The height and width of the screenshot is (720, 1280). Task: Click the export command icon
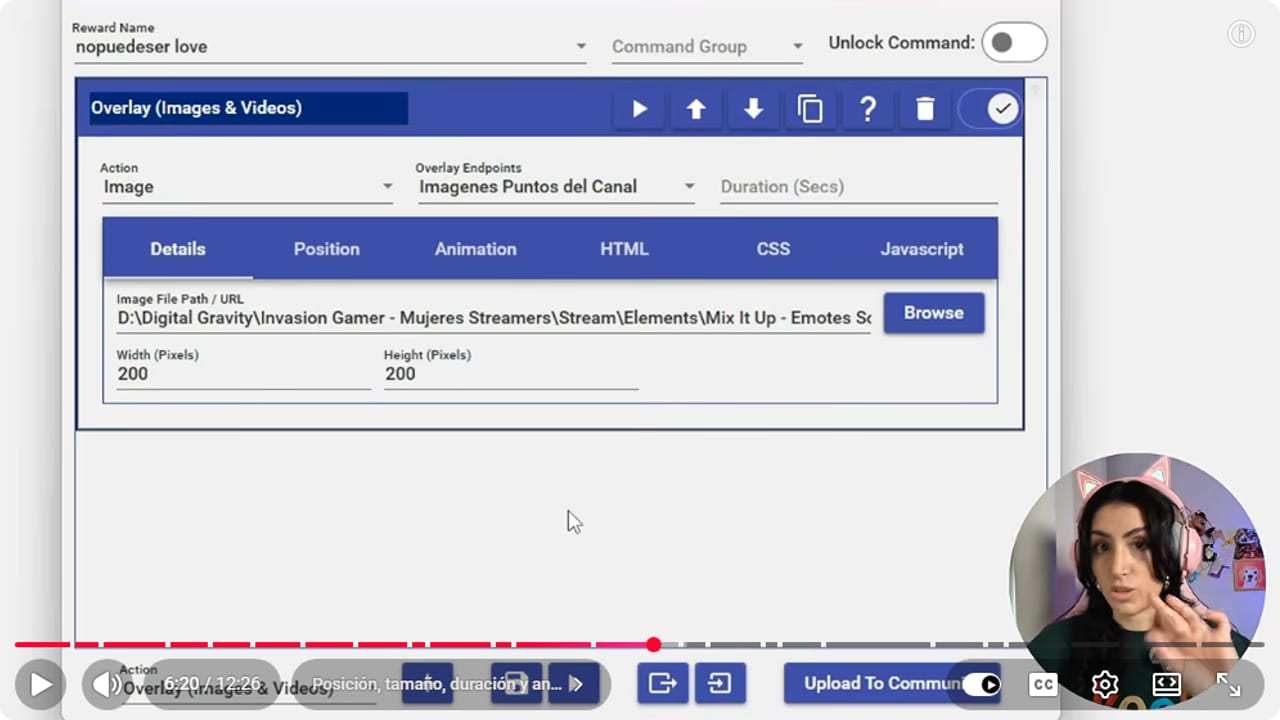pyautogui.click(x=662, y=683)
